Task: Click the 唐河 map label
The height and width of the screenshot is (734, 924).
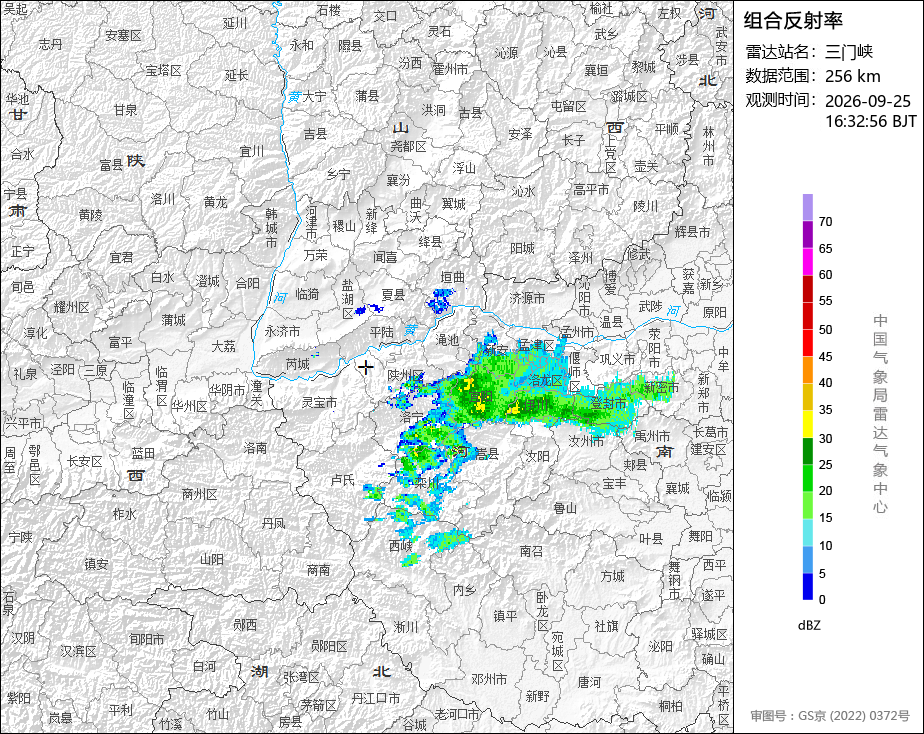Action: pyautogui.click(x=589, y=682)
